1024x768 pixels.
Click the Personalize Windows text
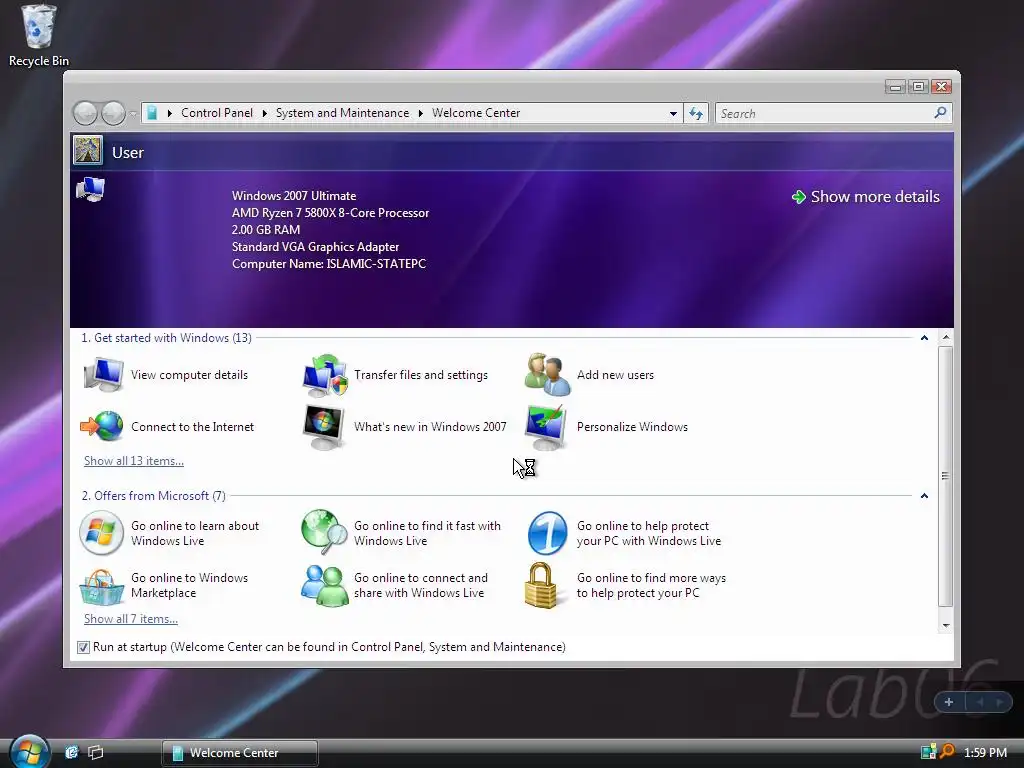click(632, 426)
